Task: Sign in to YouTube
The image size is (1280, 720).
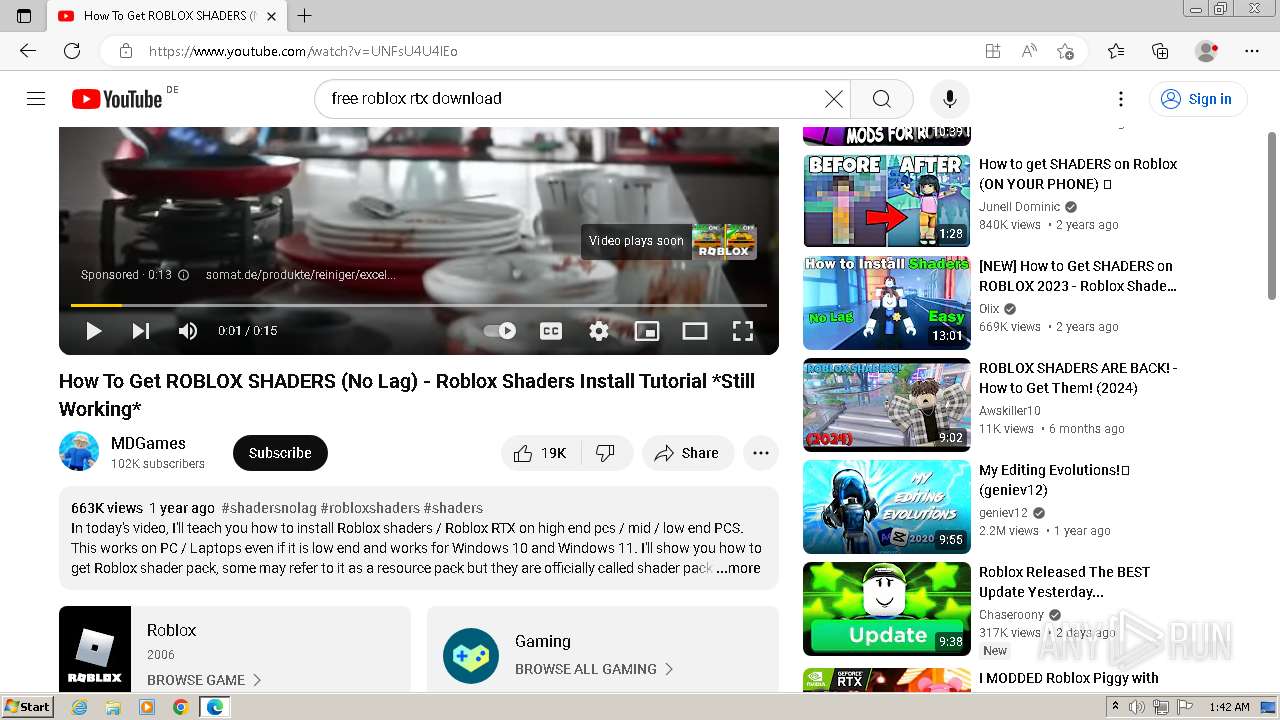Action: pos(1198,98)
